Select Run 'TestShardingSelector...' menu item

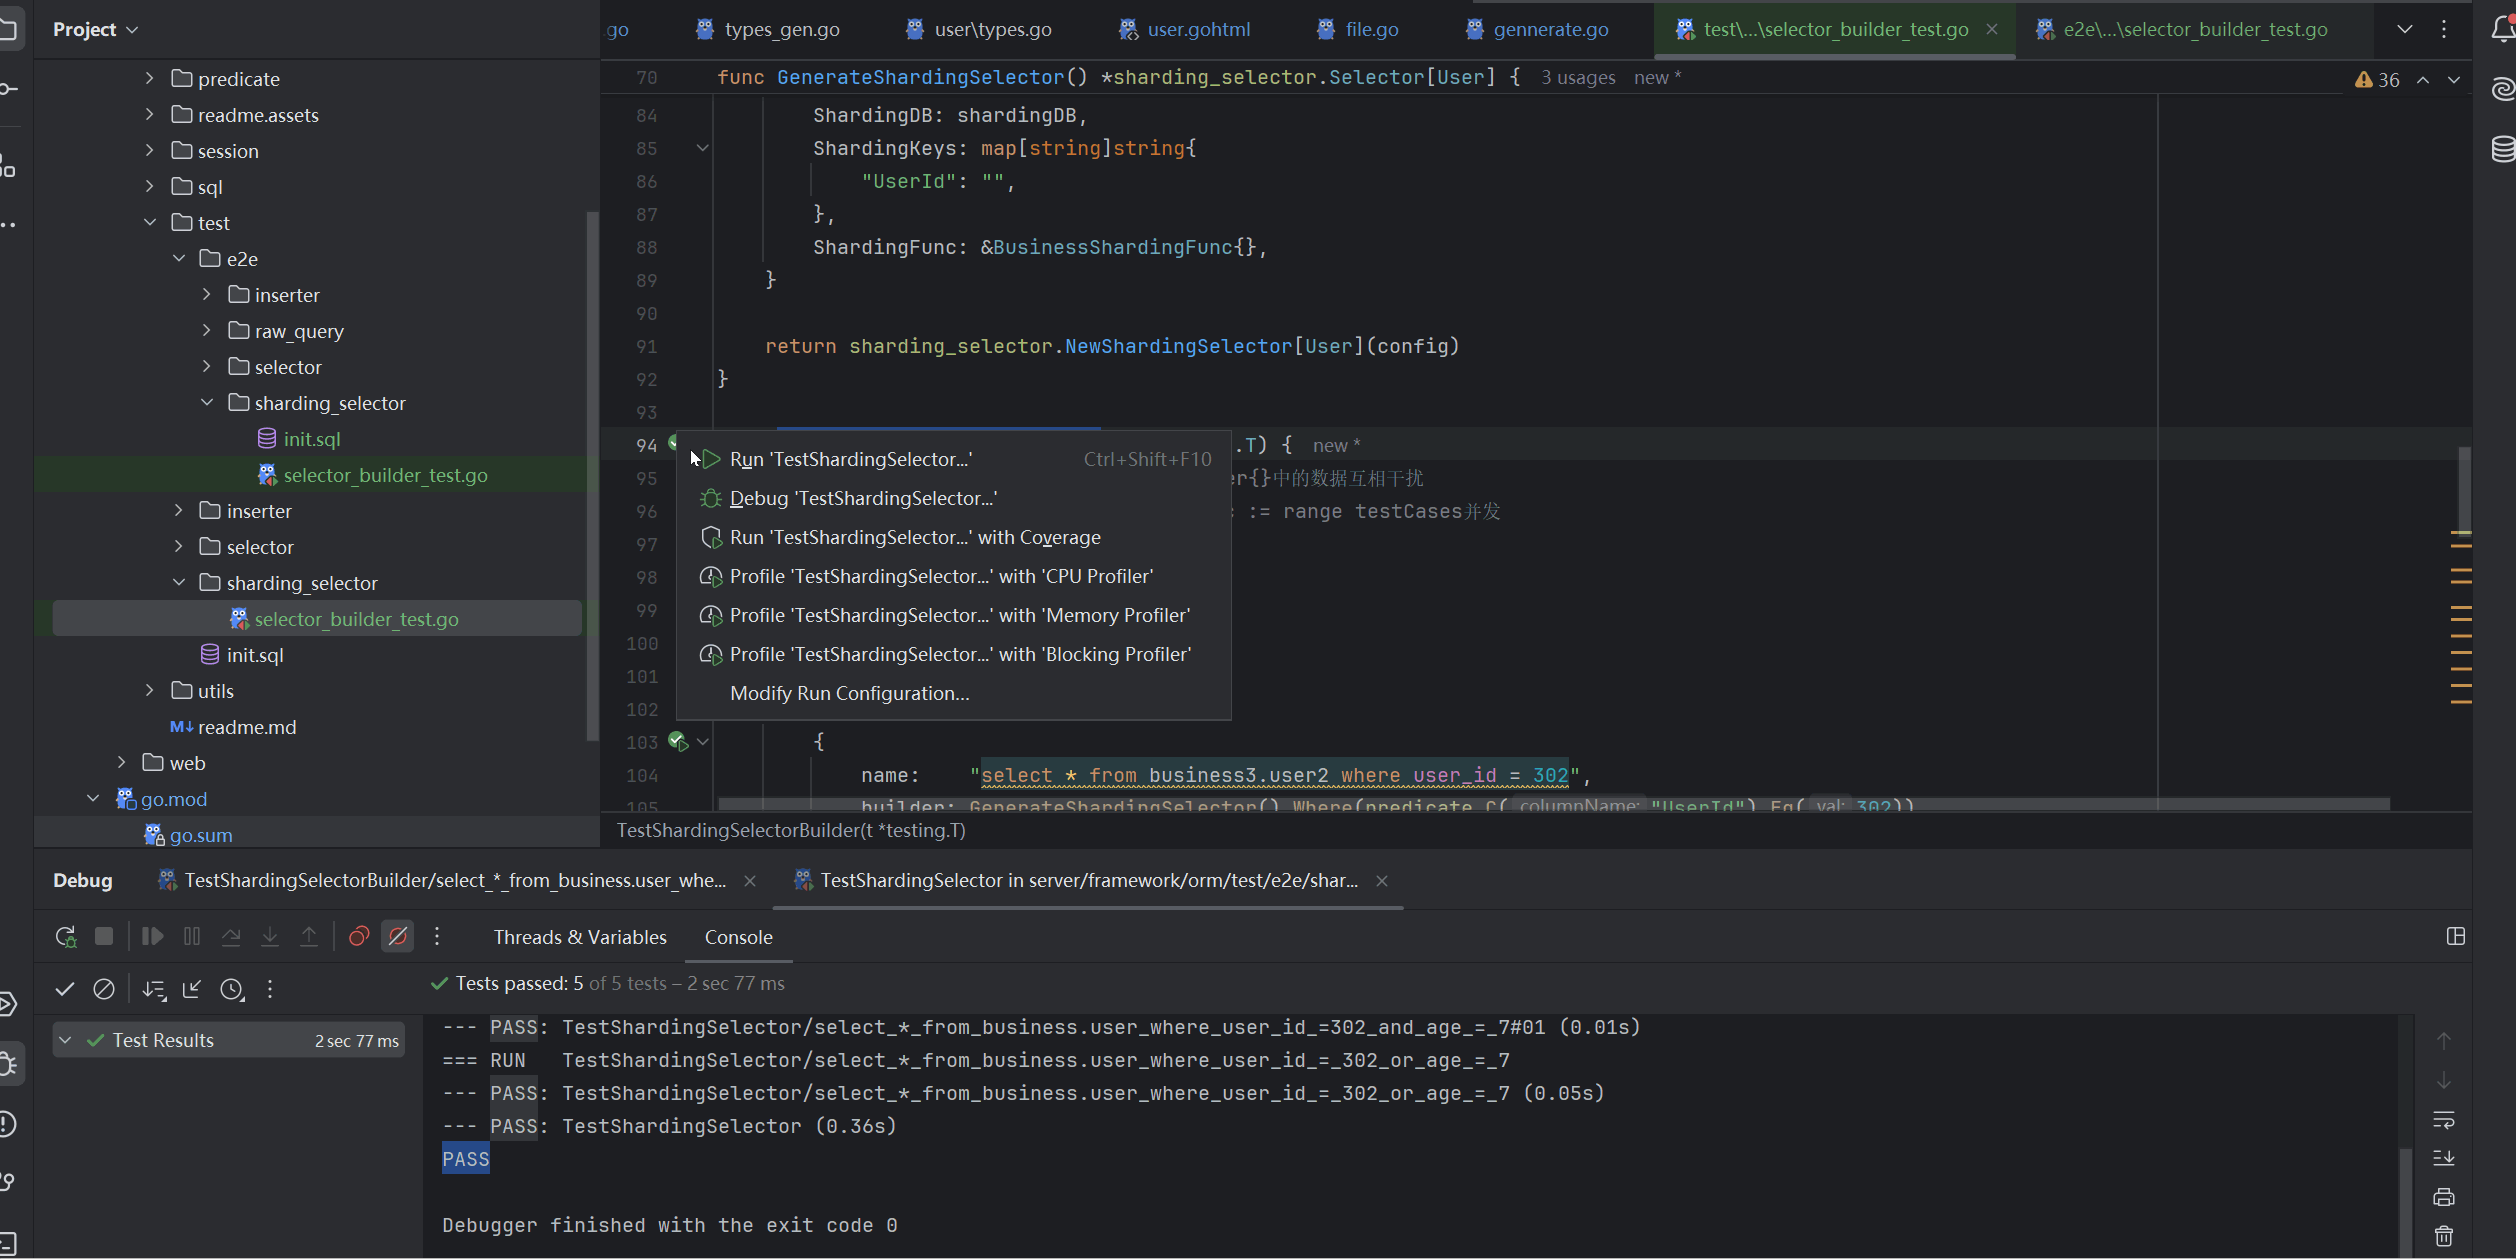[x=954, y=459]
